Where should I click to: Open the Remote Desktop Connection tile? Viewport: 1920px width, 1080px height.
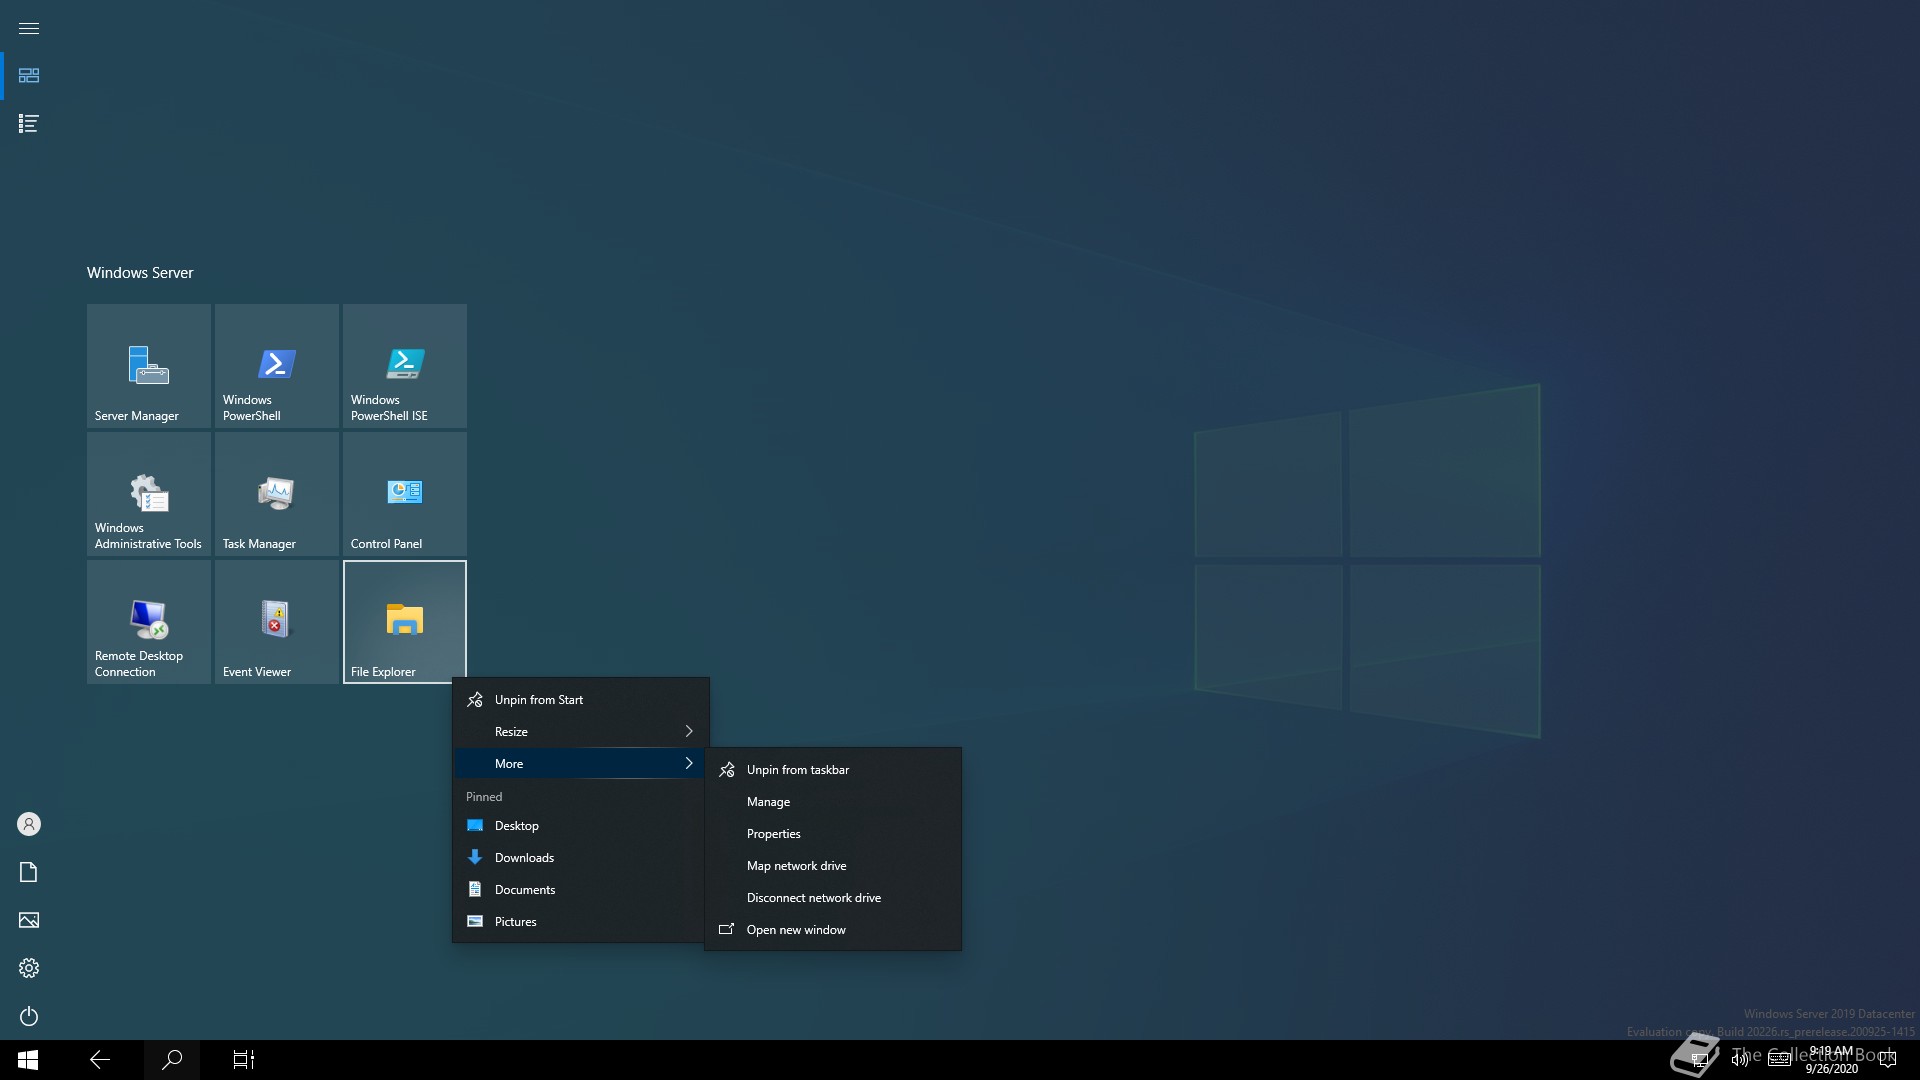[x=148, y=622]
